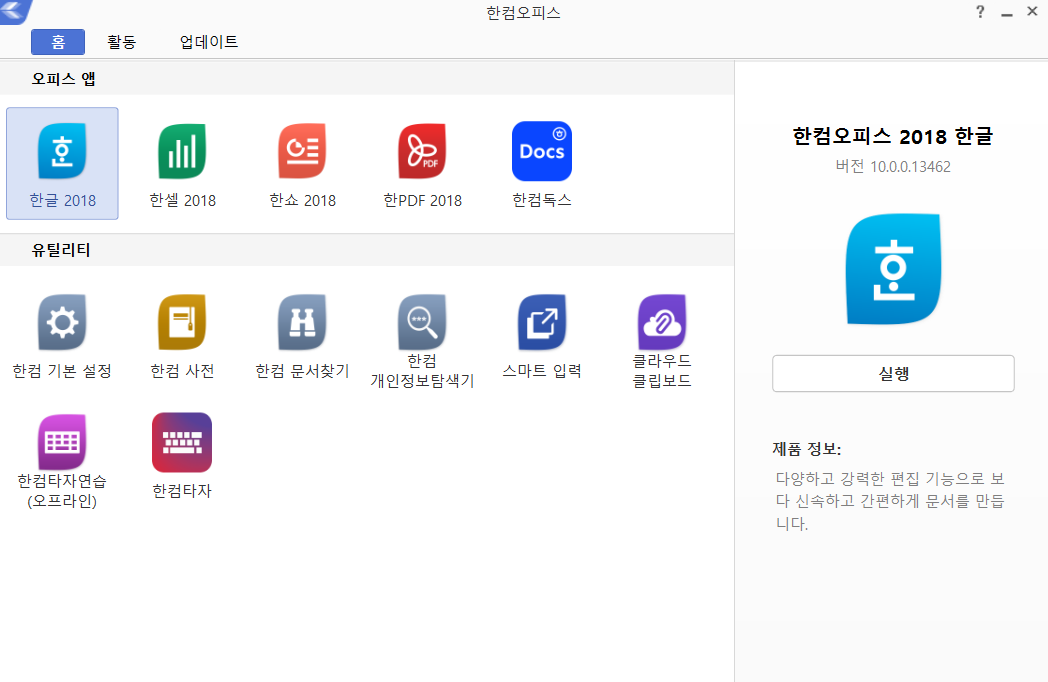
Task: Switch to the 홈 tab
Action: tap(58, 42)
